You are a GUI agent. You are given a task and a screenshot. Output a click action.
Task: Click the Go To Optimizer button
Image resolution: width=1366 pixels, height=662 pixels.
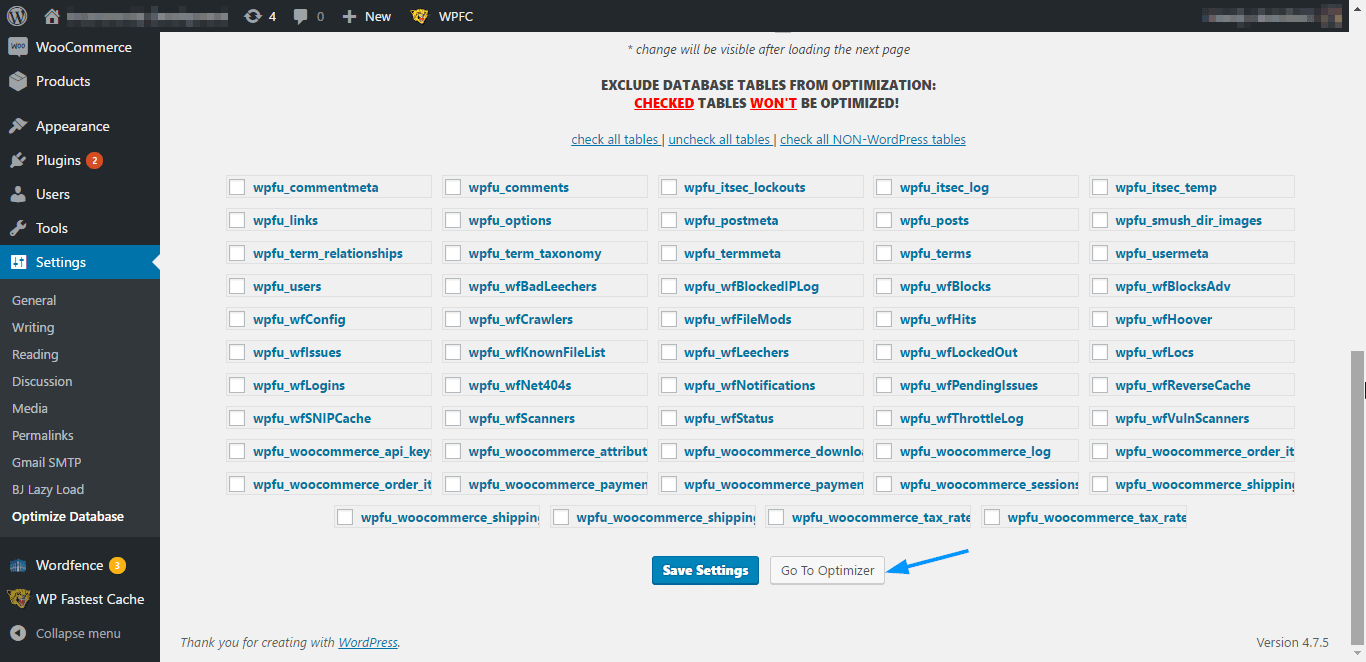click(x=827, y=570)
